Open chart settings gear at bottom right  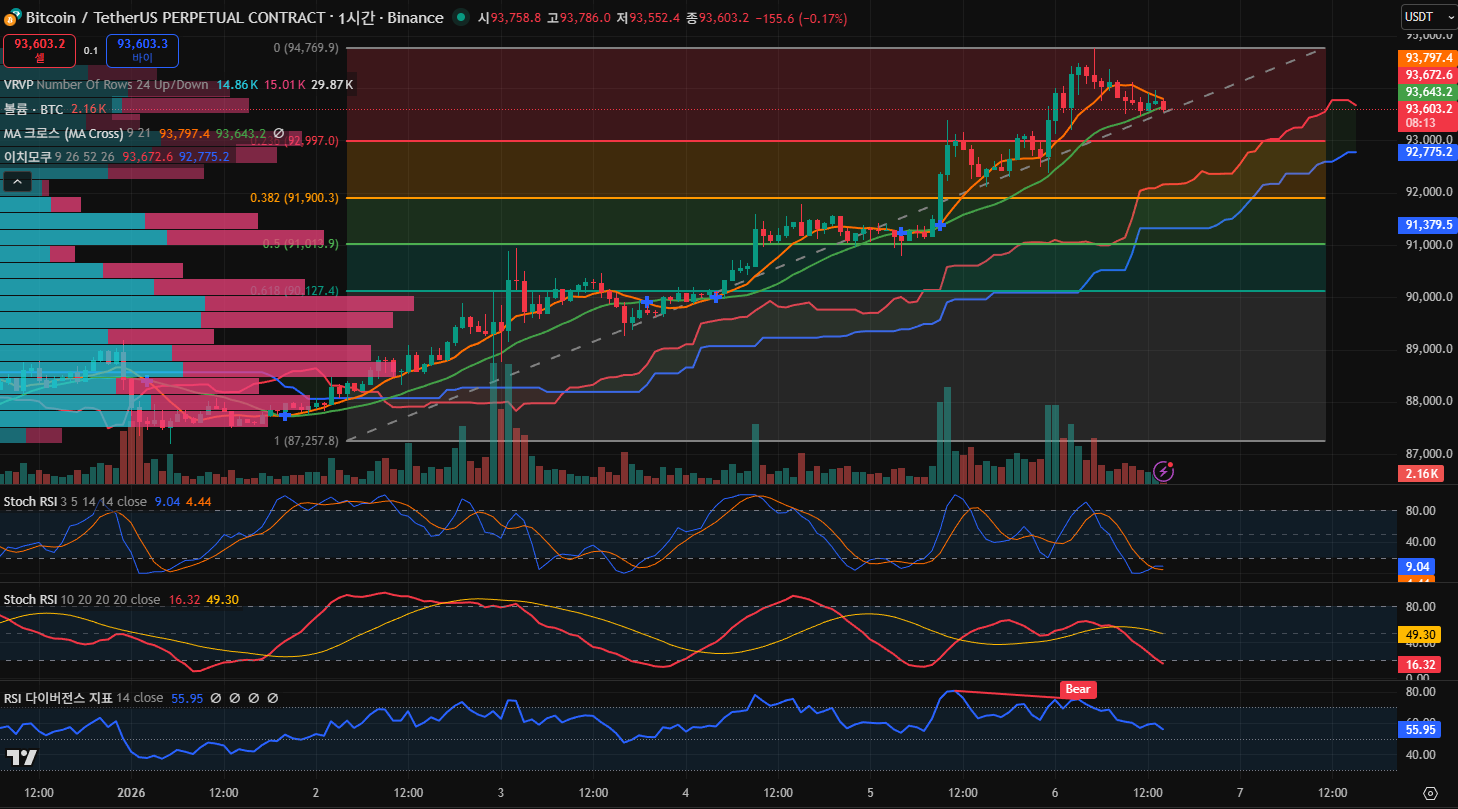click(x=1430, y=793)
